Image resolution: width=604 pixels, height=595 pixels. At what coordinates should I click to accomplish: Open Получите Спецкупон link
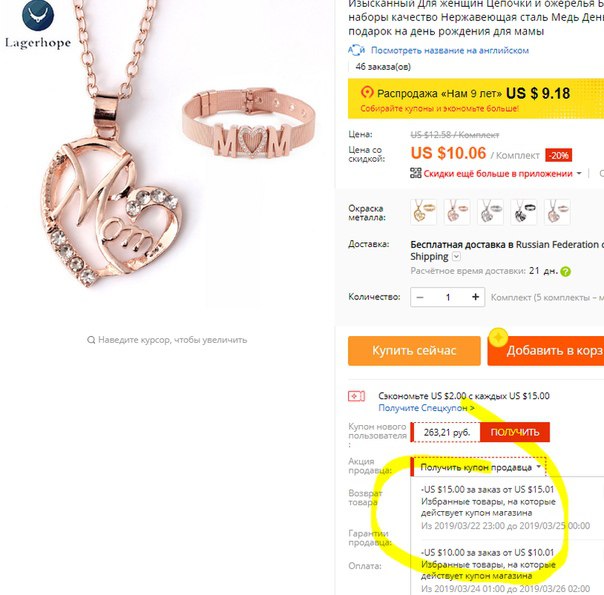click(x=426, y=408)
